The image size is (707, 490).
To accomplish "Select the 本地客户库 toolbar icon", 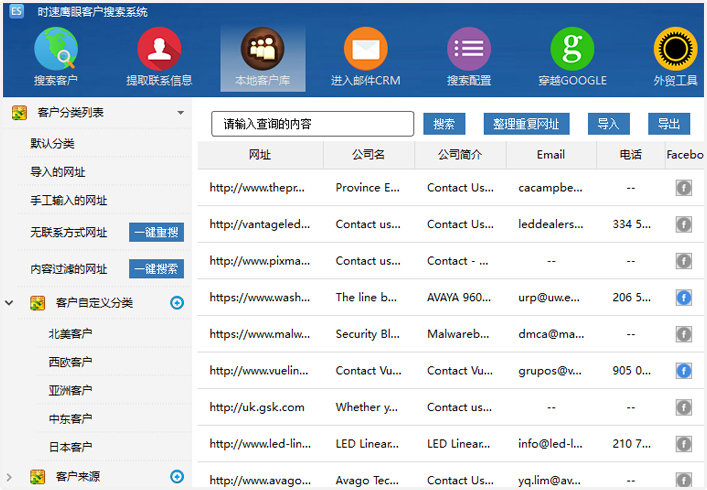I will 262,48.
